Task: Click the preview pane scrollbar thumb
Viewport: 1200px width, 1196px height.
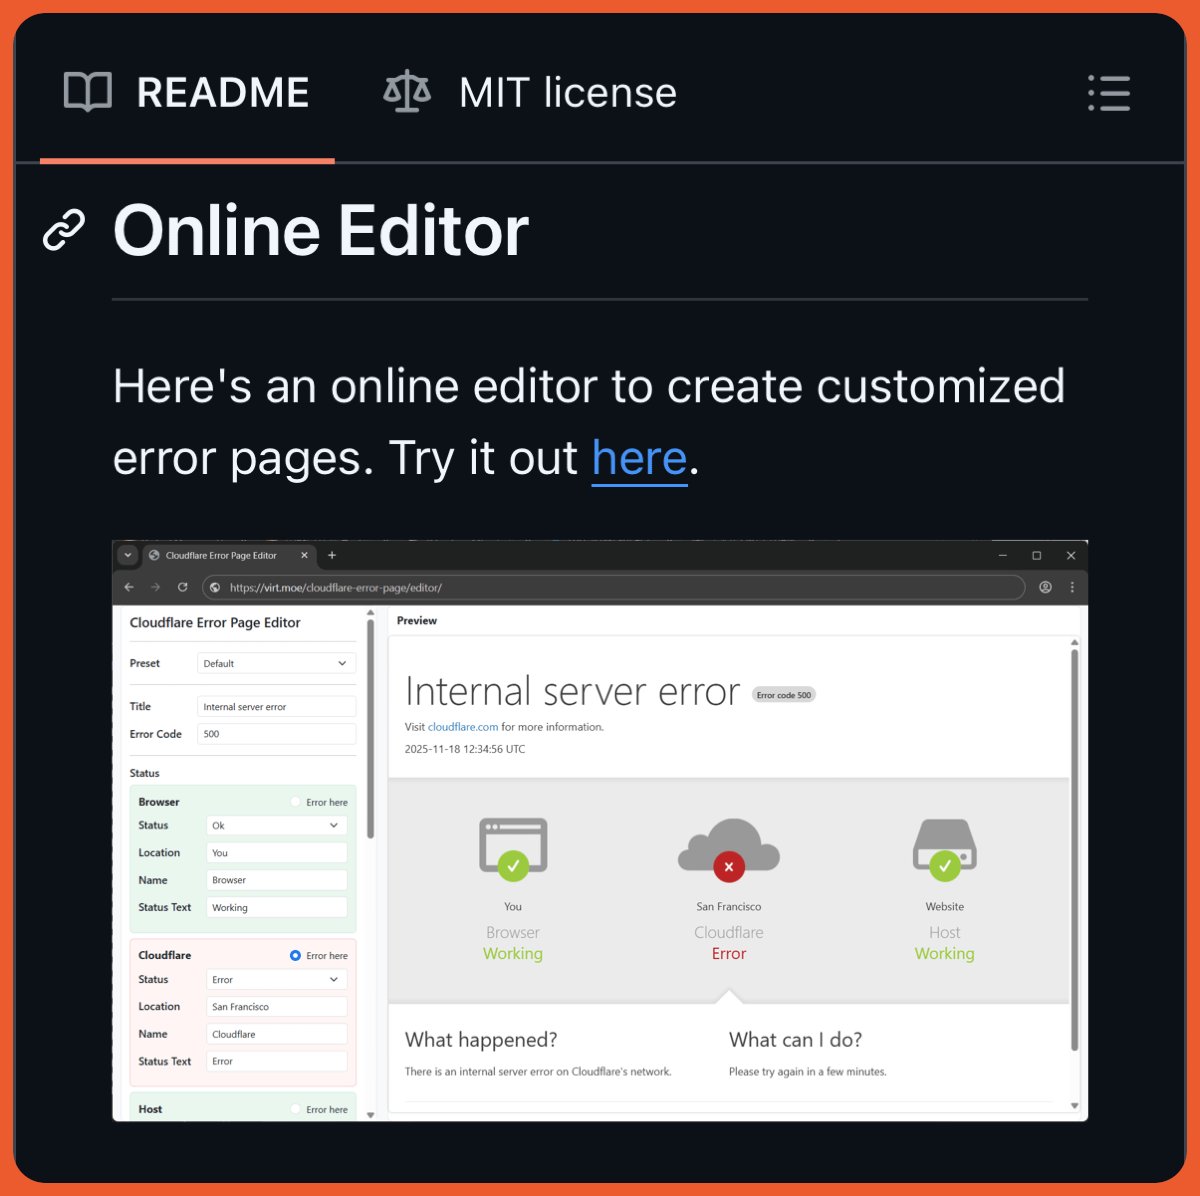Action: pyautogui.click(x=1075, y=849)
